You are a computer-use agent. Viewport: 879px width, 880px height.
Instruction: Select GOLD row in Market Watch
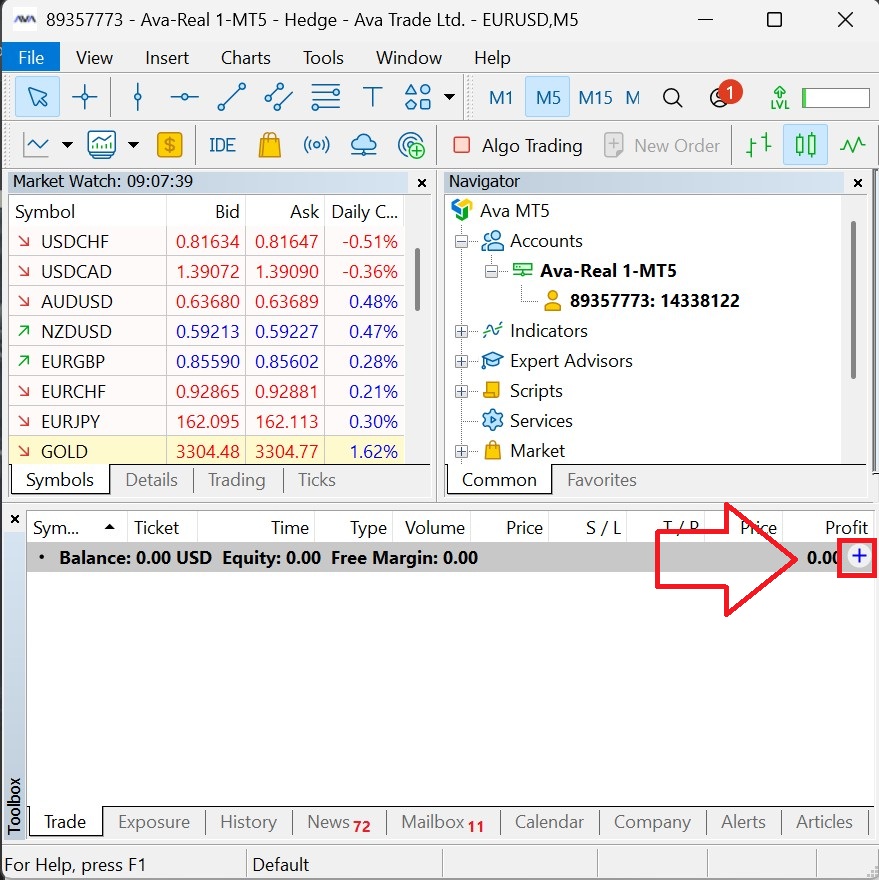207,451
